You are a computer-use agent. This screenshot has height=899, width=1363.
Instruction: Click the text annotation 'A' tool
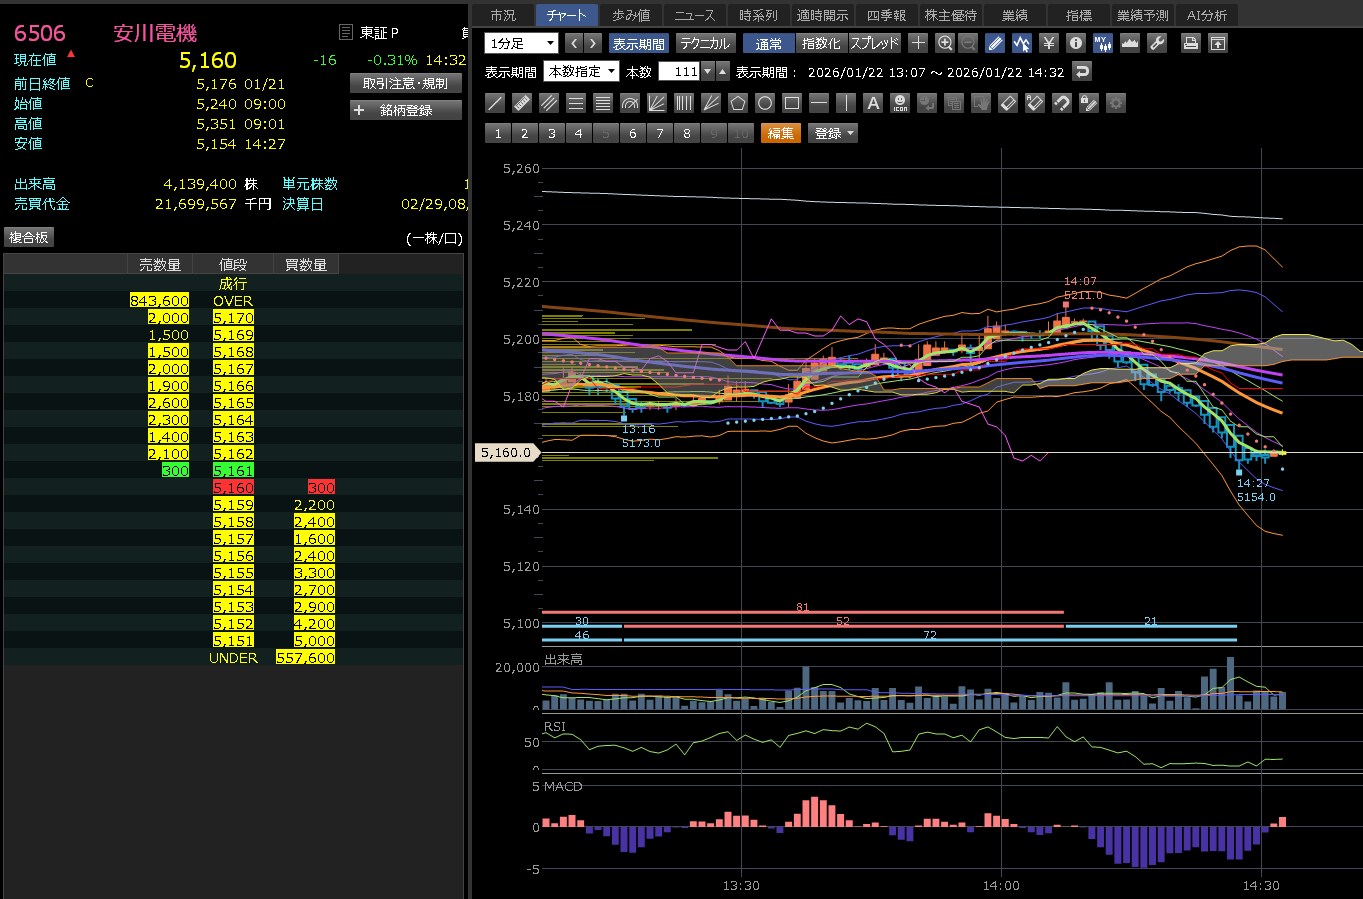pos(873,103)
